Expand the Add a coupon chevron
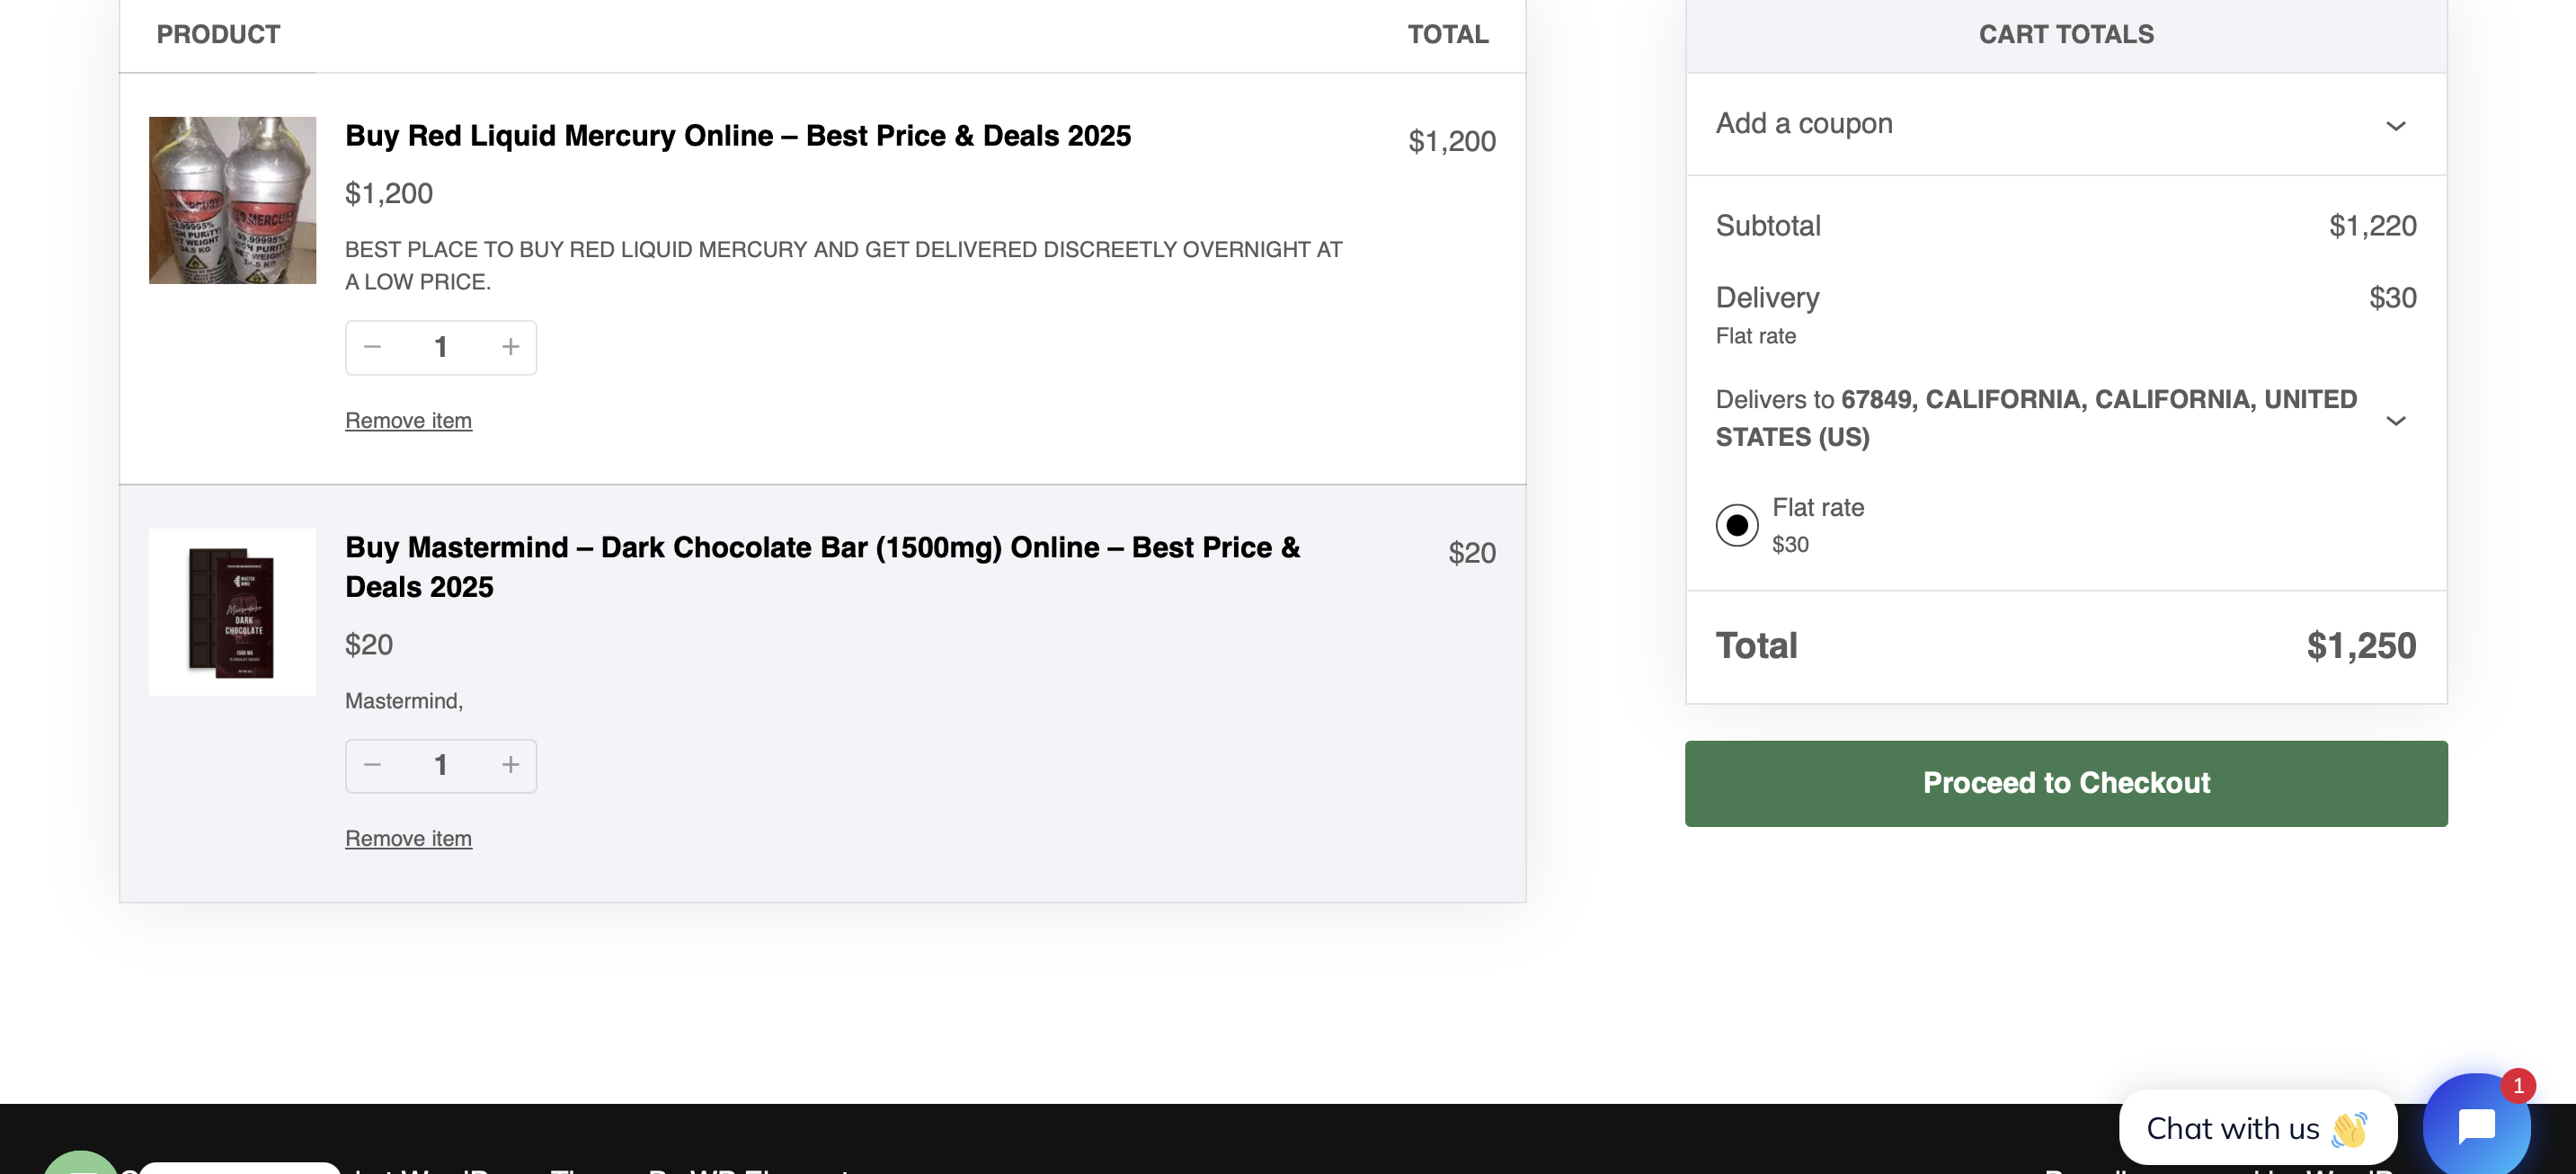 point(2395,126)
